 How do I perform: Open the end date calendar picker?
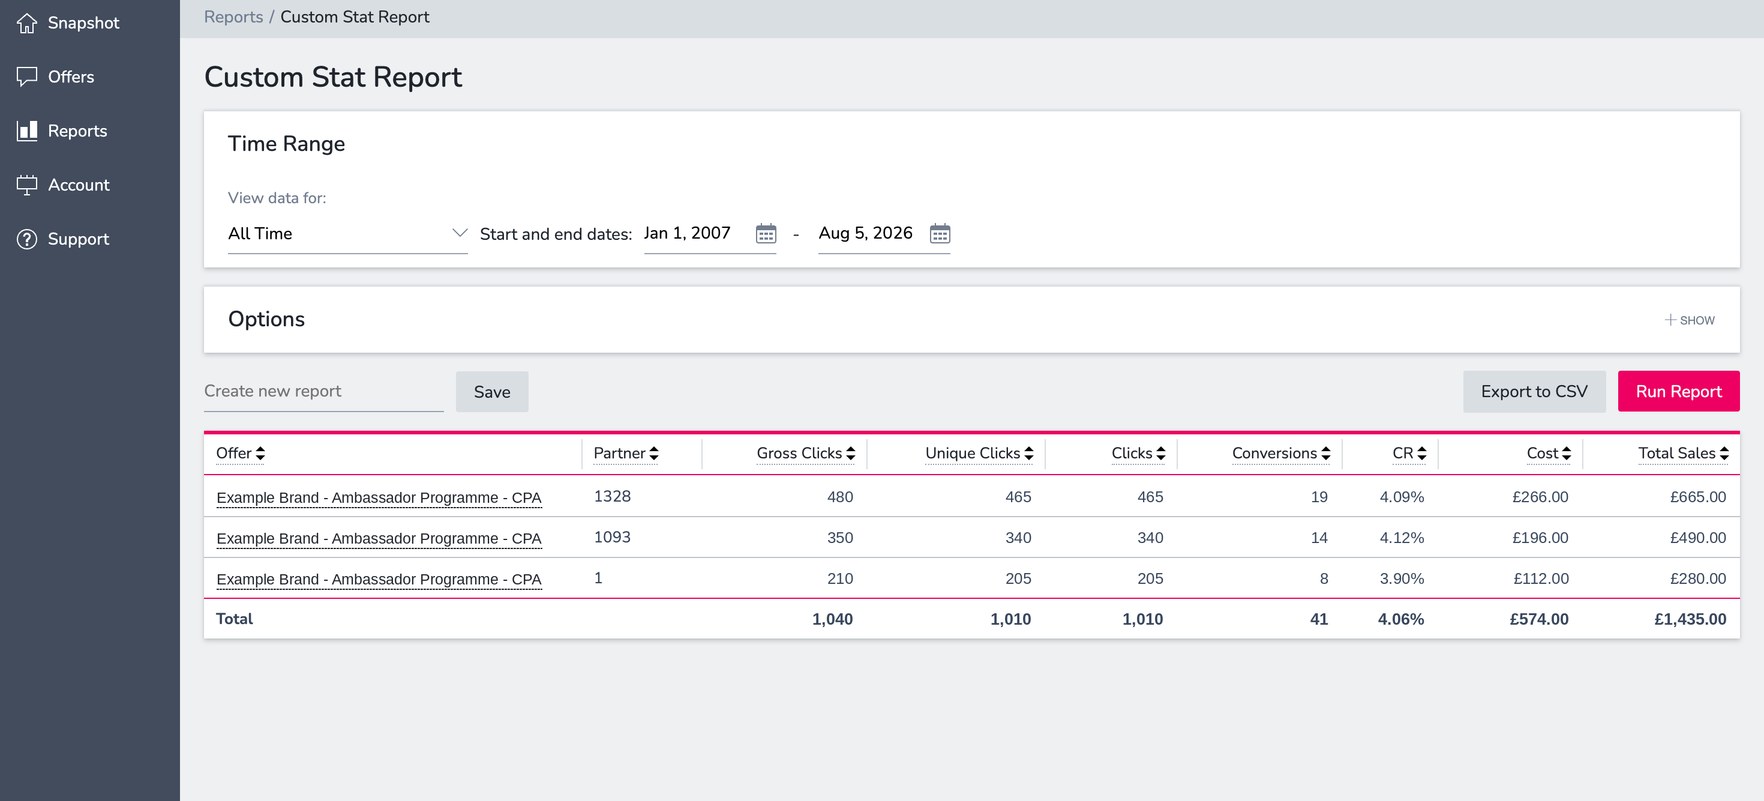tap(940, 234)
